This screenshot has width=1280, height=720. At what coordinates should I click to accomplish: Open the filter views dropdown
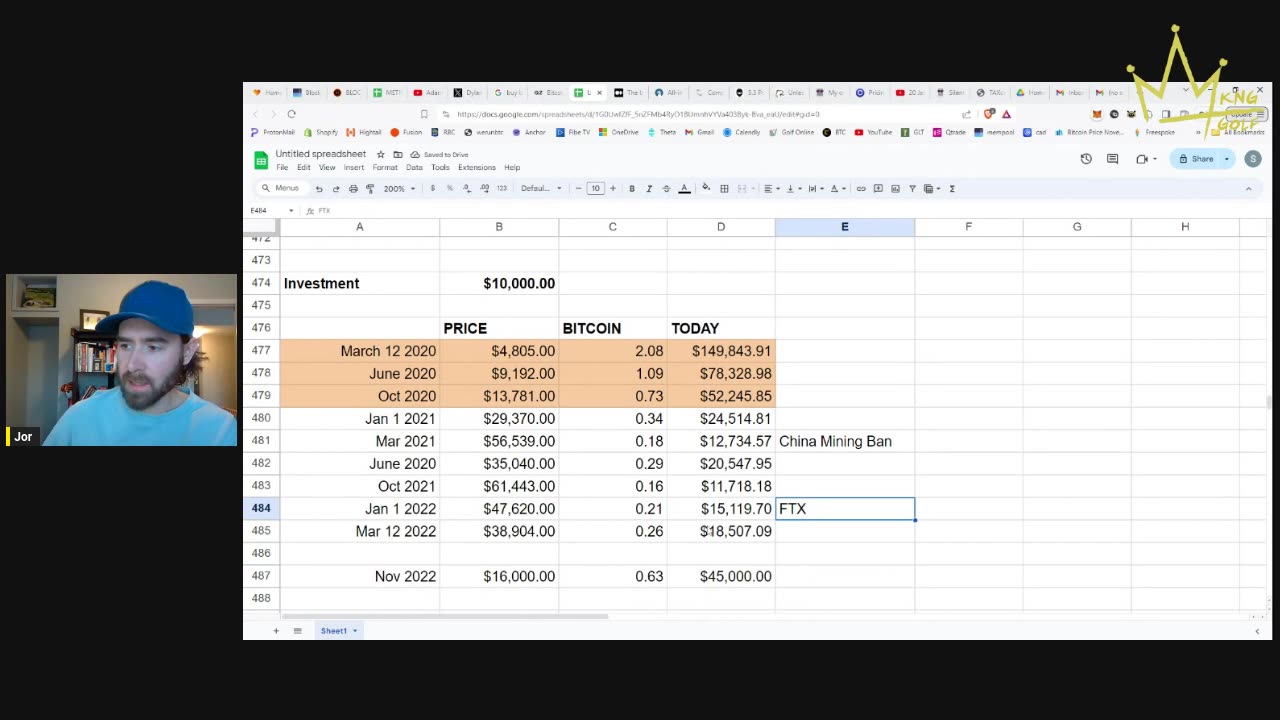tap(931, 188)
